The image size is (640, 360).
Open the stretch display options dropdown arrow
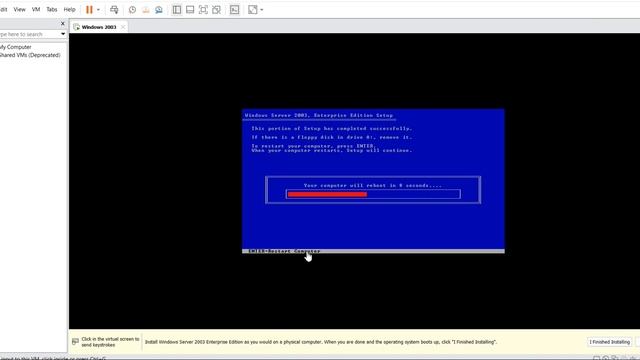tap(262, 10)
